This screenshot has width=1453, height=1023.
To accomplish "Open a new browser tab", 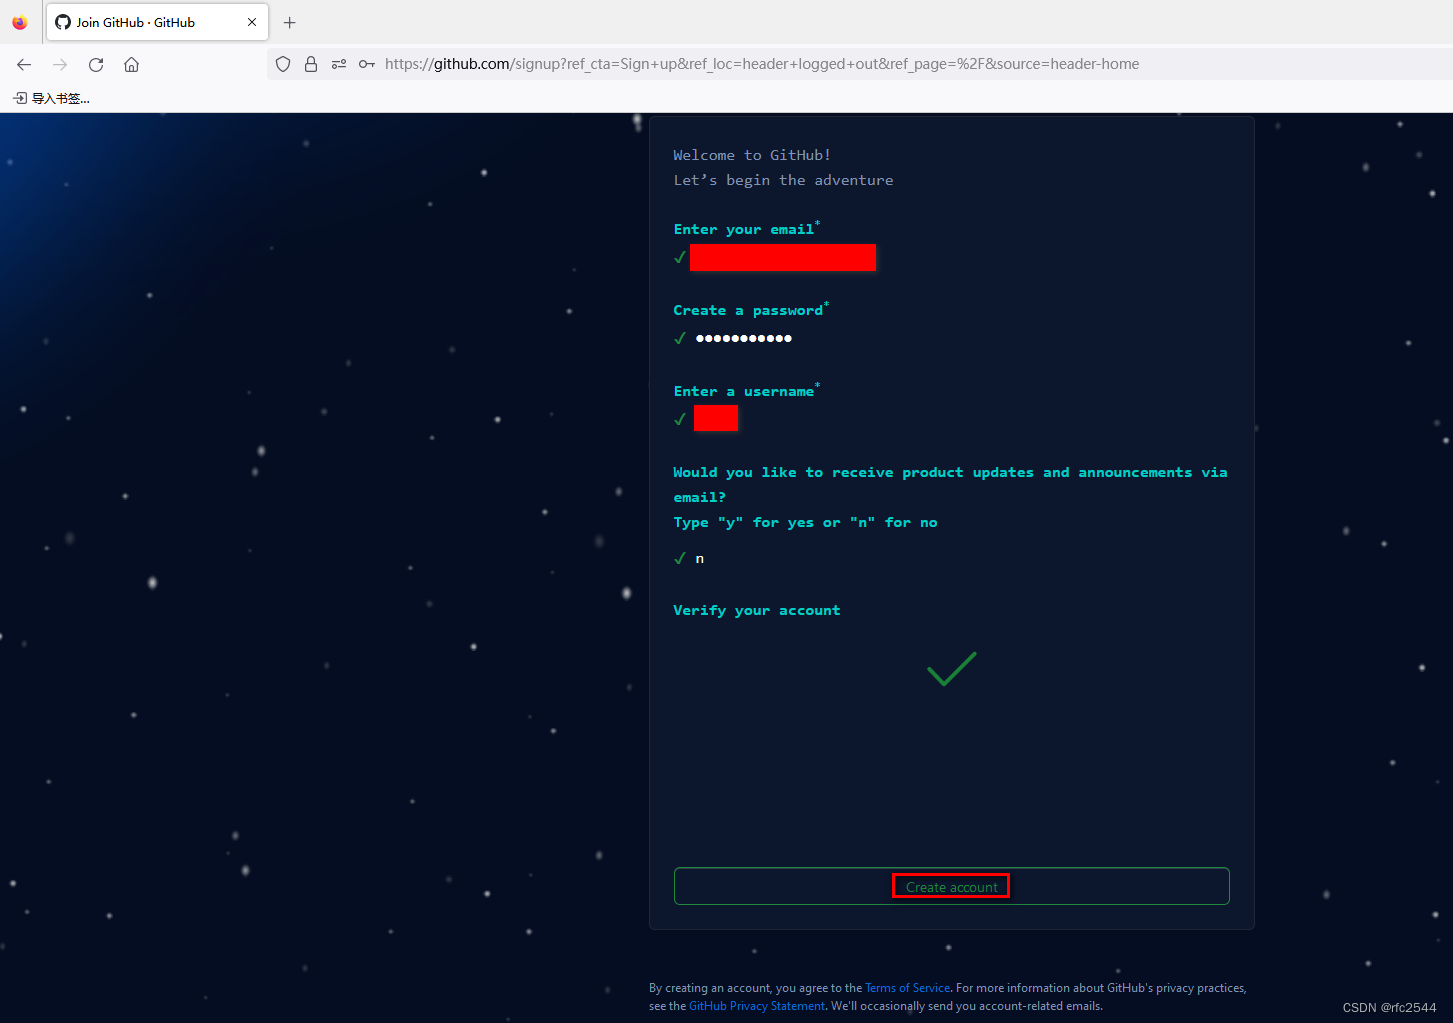I will (x=290, y=22).
